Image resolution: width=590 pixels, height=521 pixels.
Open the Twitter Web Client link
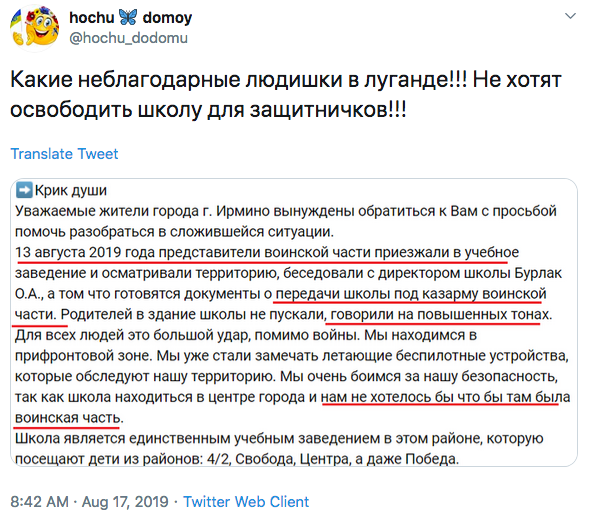coord(246,502)
